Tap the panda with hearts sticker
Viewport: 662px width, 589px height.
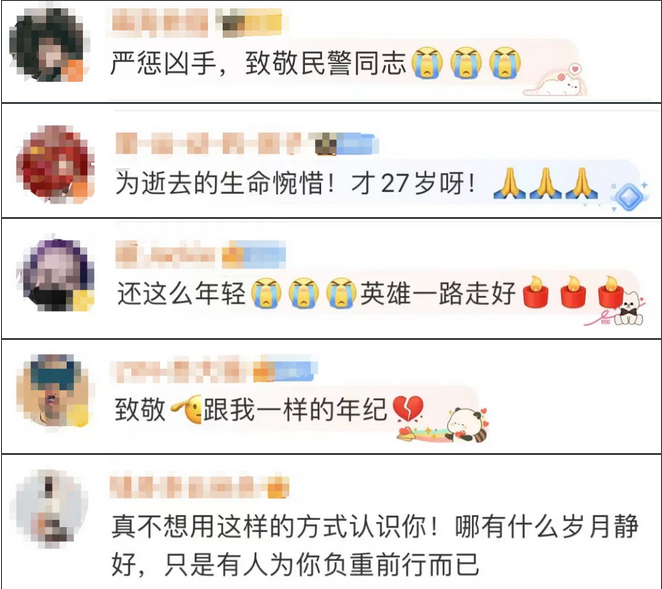[466, 425]
